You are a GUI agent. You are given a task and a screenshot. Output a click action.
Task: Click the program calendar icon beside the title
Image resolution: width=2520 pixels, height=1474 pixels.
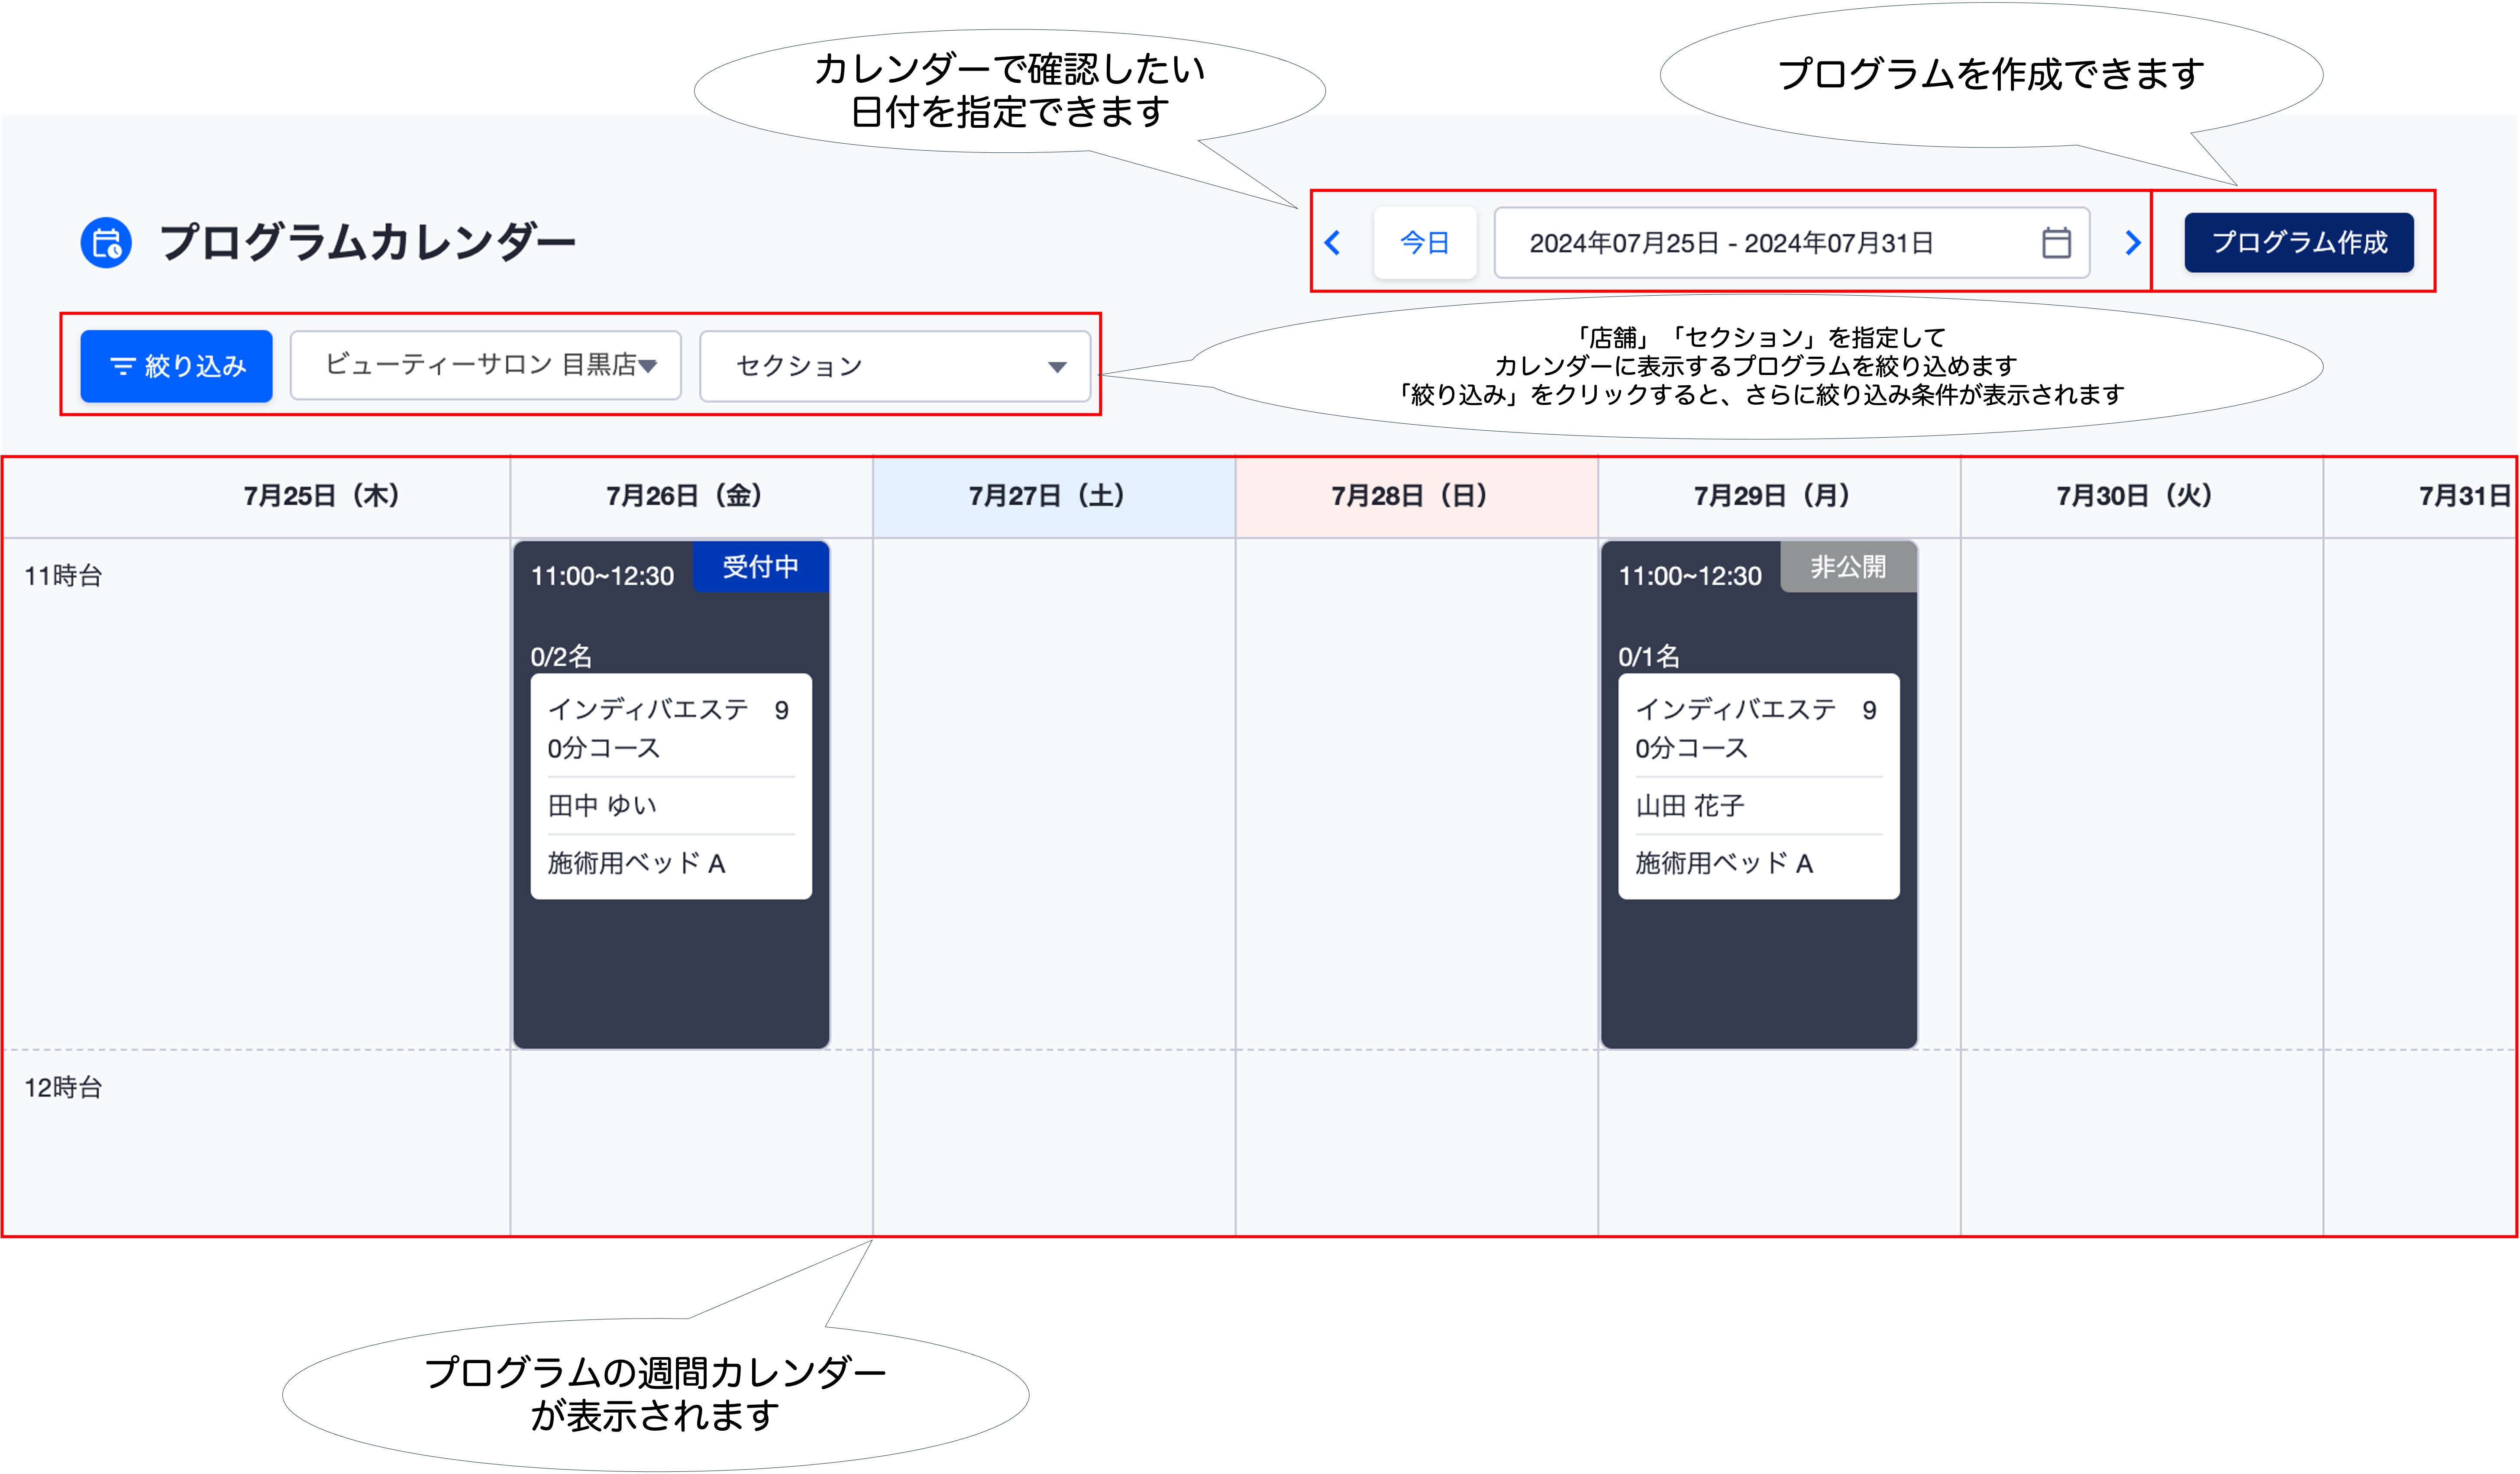click(106, 243)
